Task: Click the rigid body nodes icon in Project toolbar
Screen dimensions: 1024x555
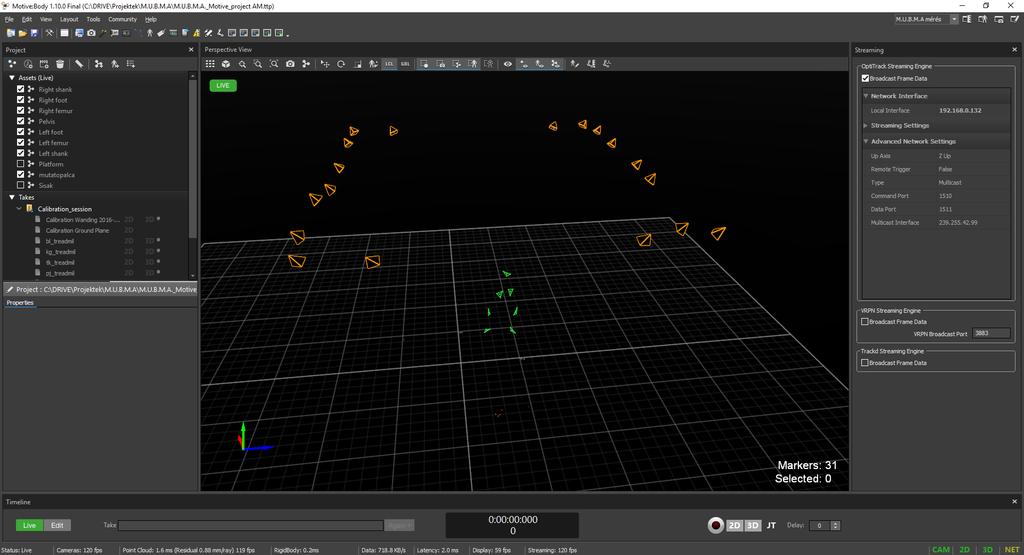Action: tap(99, 64)
